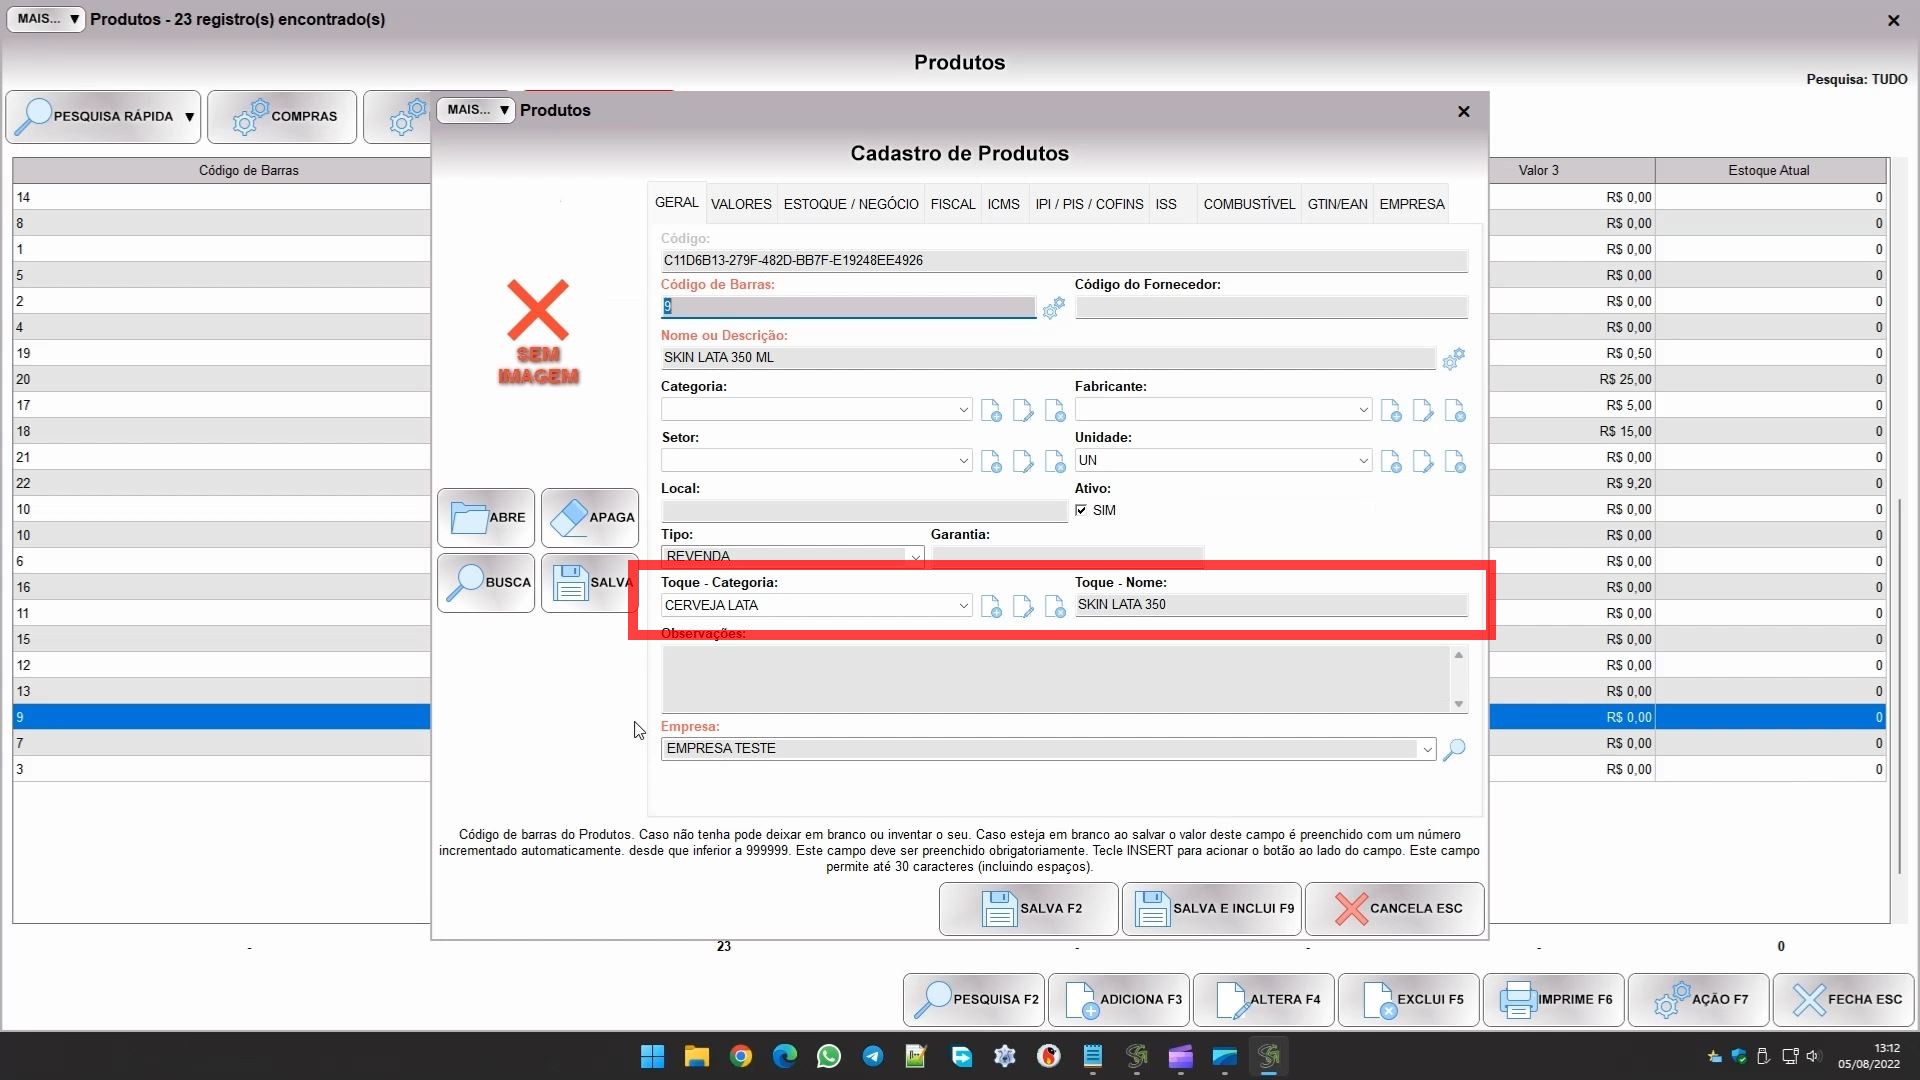This screenshot has width=1920, height=1080.
Task: Click scroll-down arrow in Observações box
Action: (1458, 704)
